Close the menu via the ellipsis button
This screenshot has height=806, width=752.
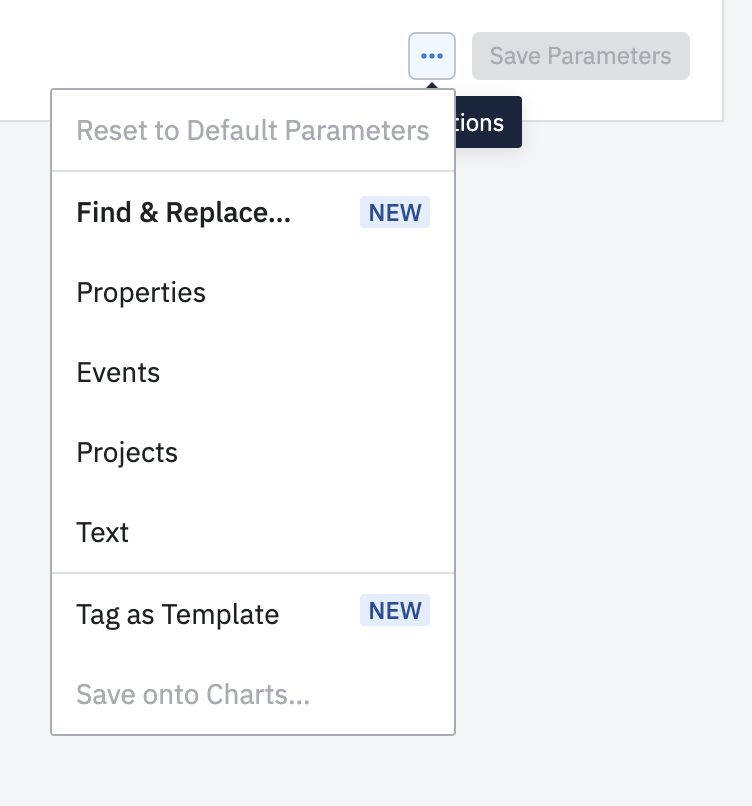[432, 56]
